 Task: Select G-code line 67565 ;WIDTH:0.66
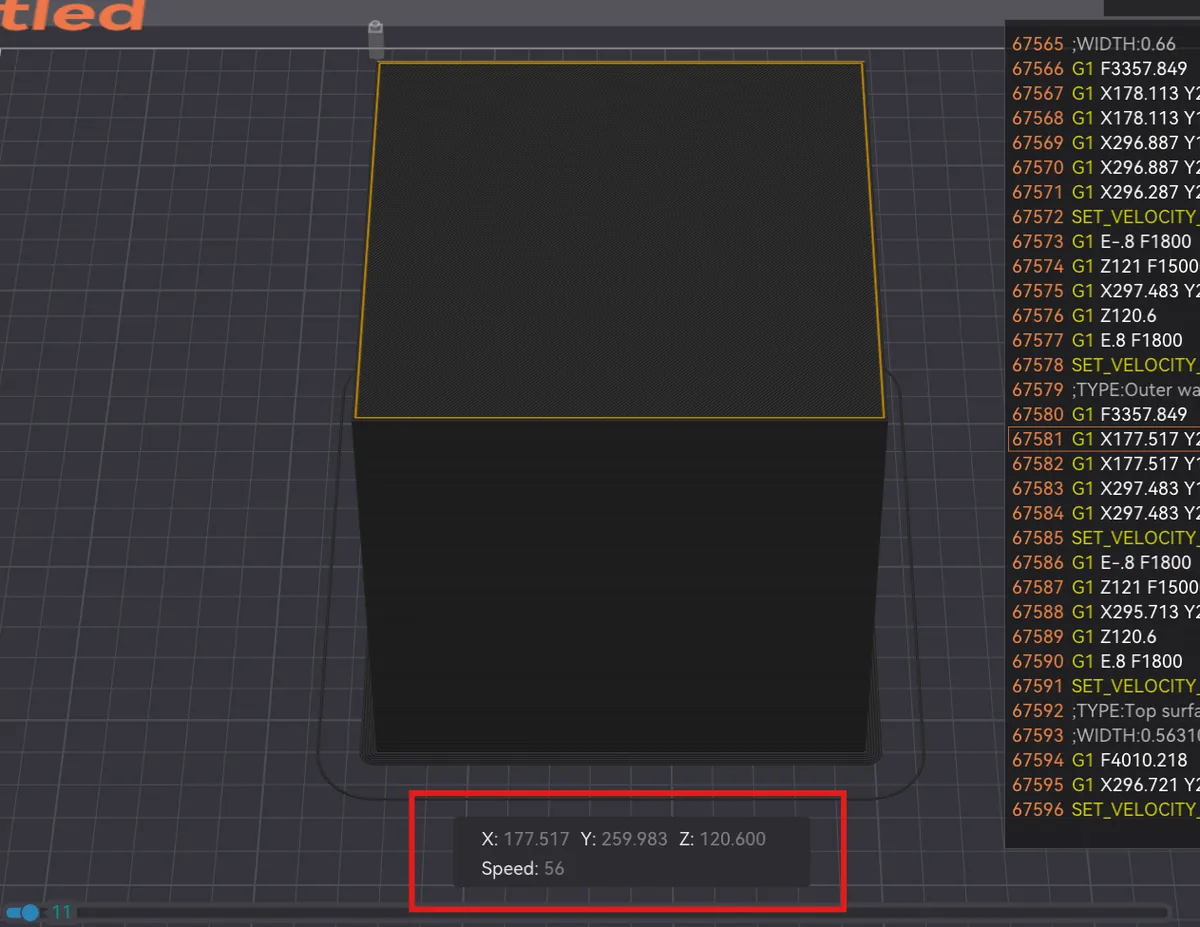(1104, 45)
